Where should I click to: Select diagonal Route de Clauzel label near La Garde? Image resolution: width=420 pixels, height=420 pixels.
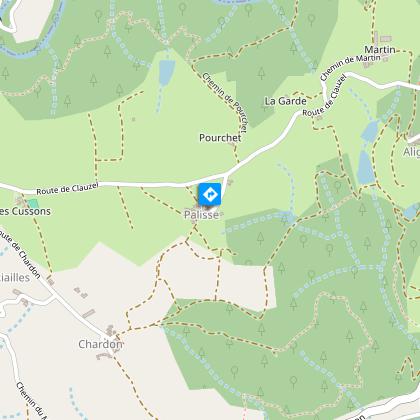325,95
